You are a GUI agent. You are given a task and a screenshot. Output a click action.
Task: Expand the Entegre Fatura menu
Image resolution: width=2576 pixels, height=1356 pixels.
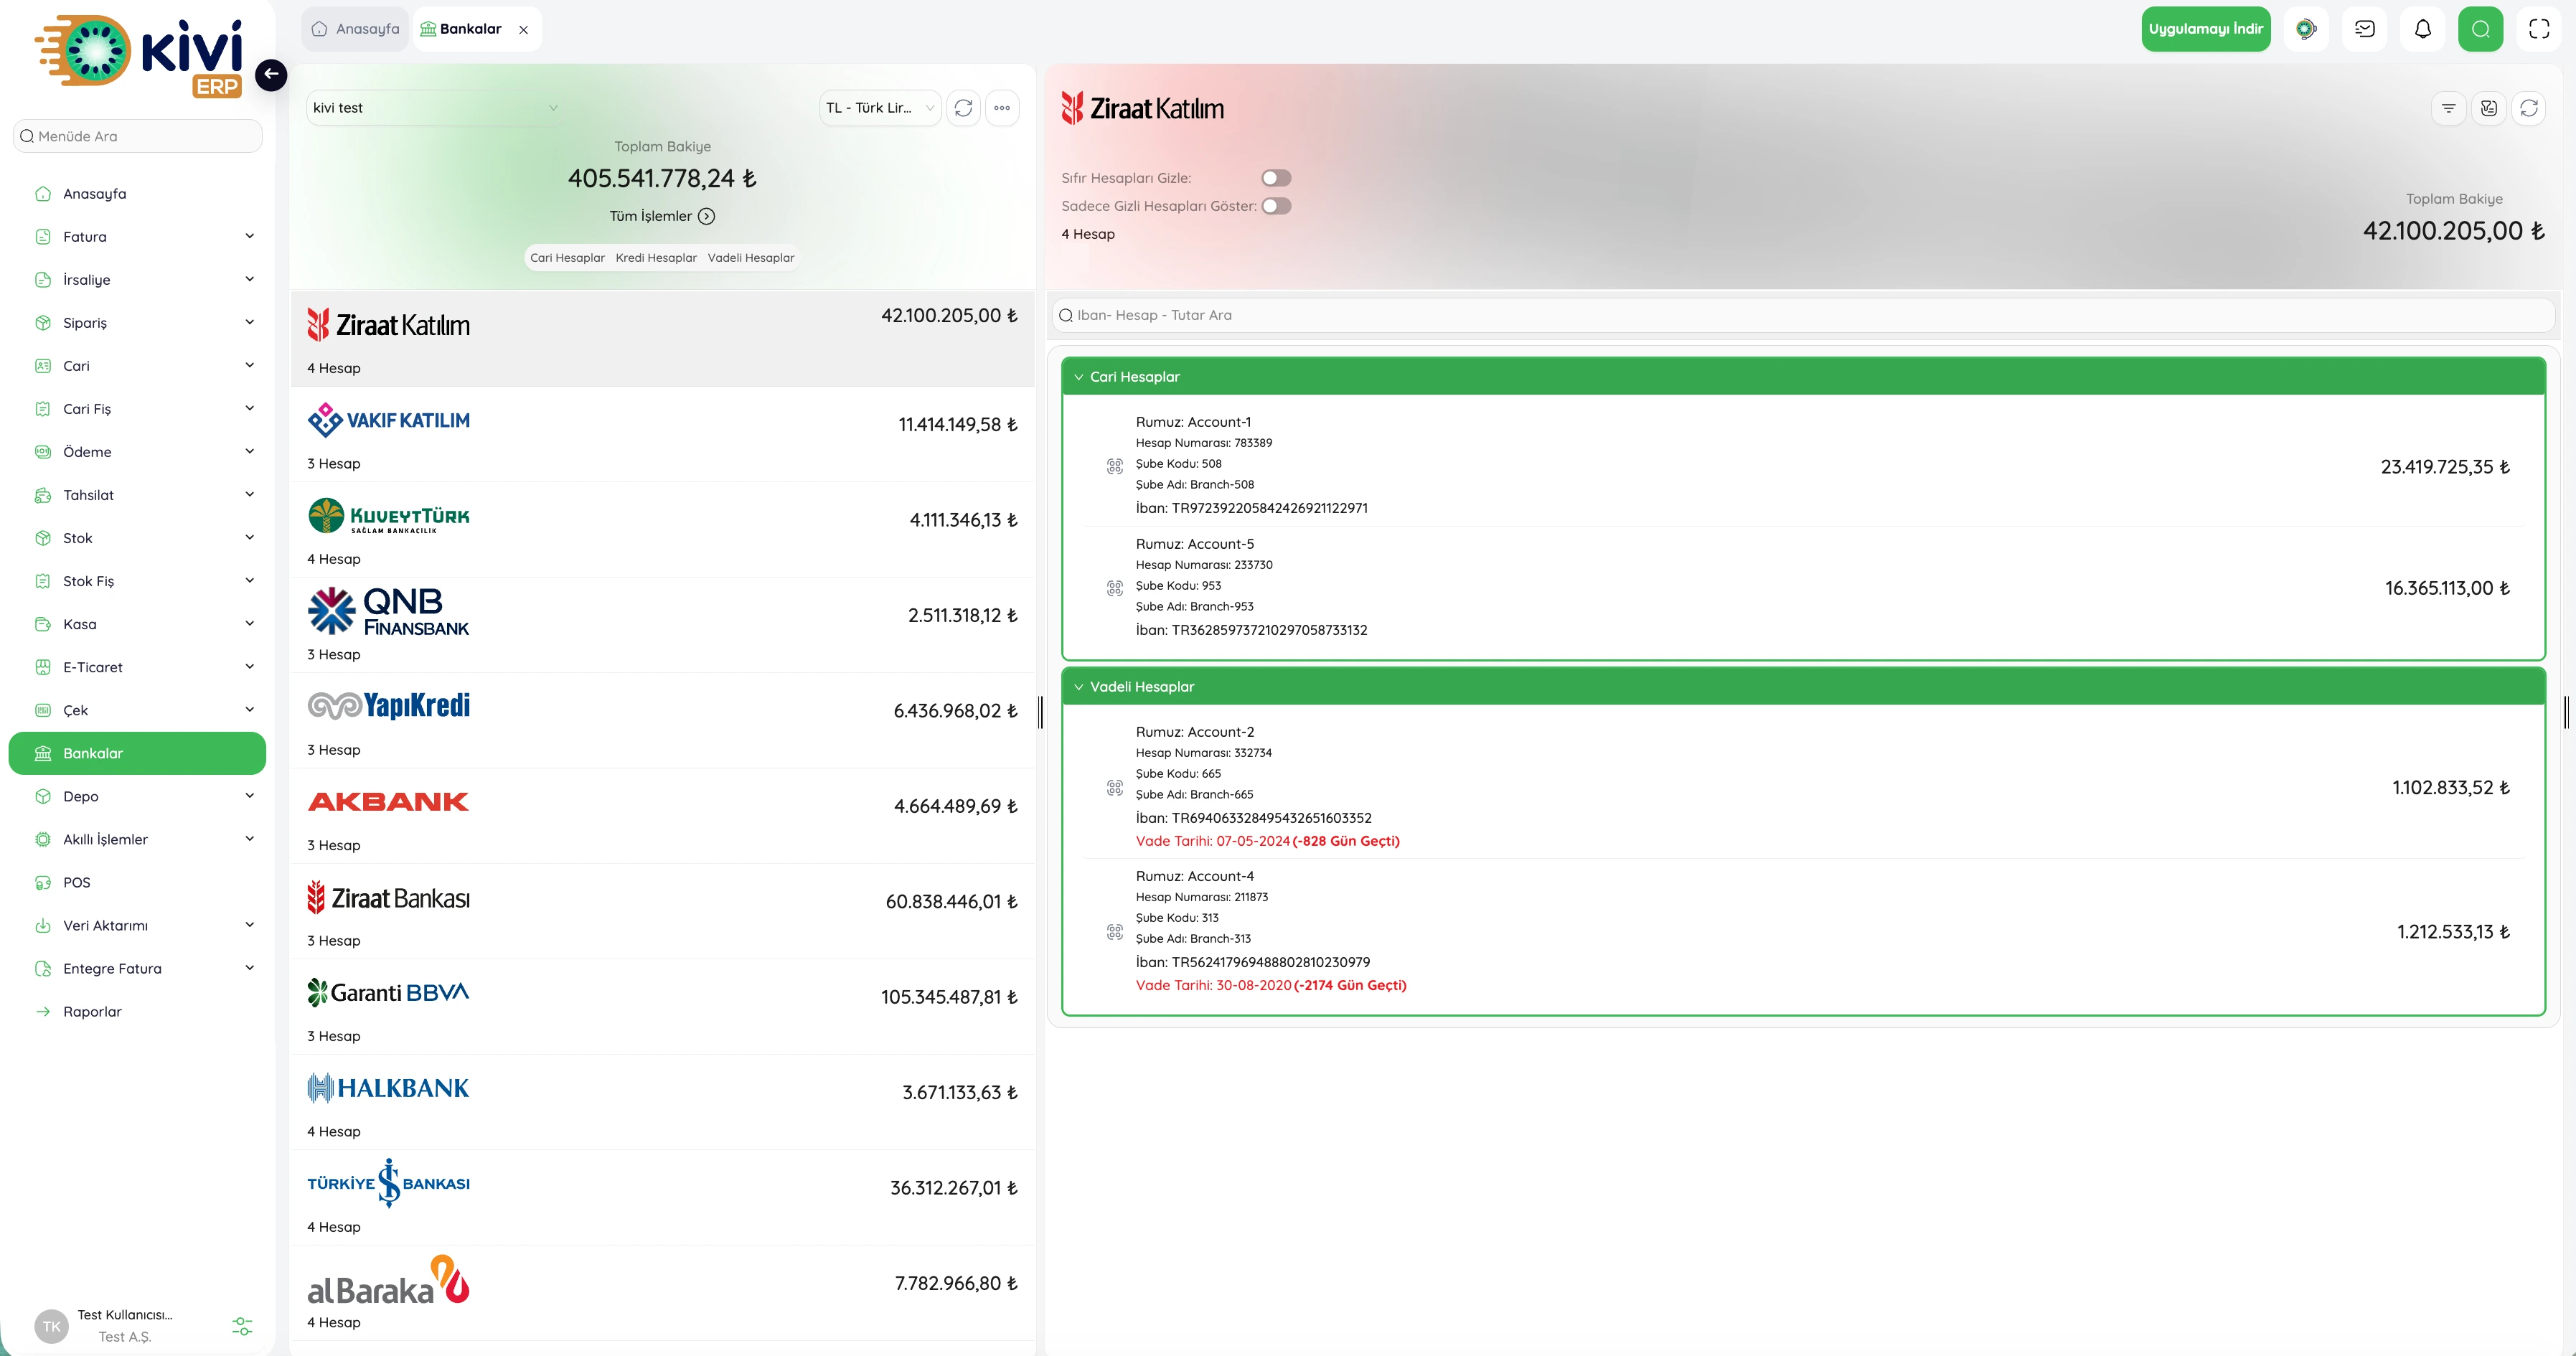click(x=137, y=968)
